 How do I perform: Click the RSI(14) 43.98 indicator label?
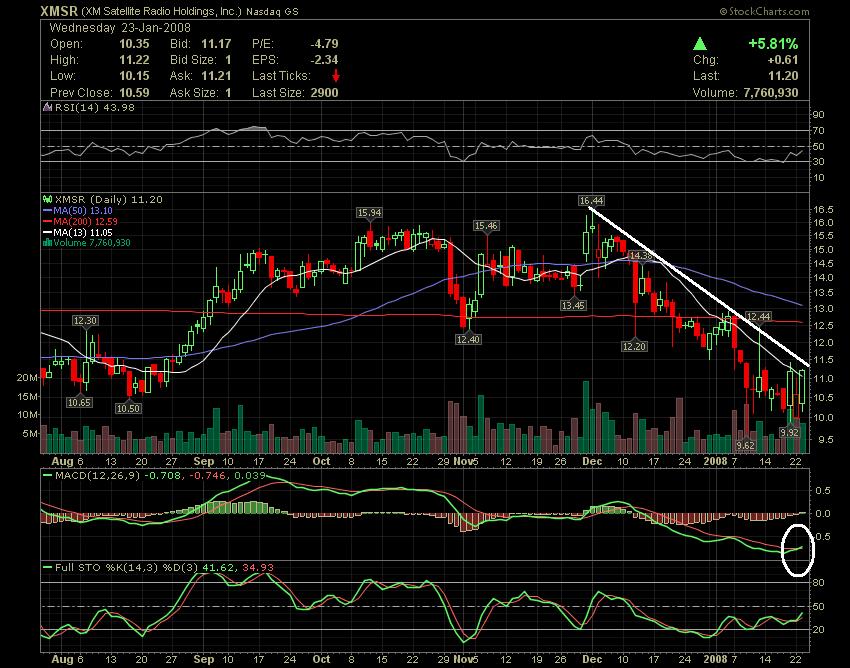95,107
